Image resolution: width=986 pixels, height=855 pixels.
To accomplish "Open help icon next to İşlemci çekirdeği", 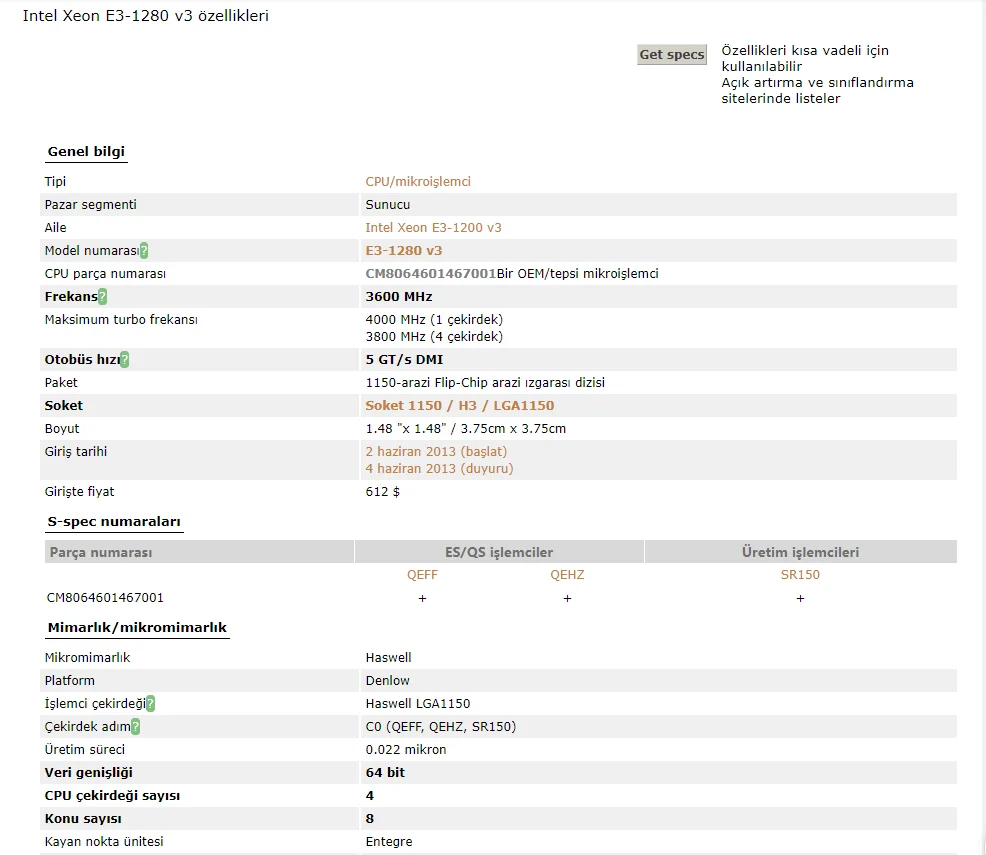I will (150, 703).
